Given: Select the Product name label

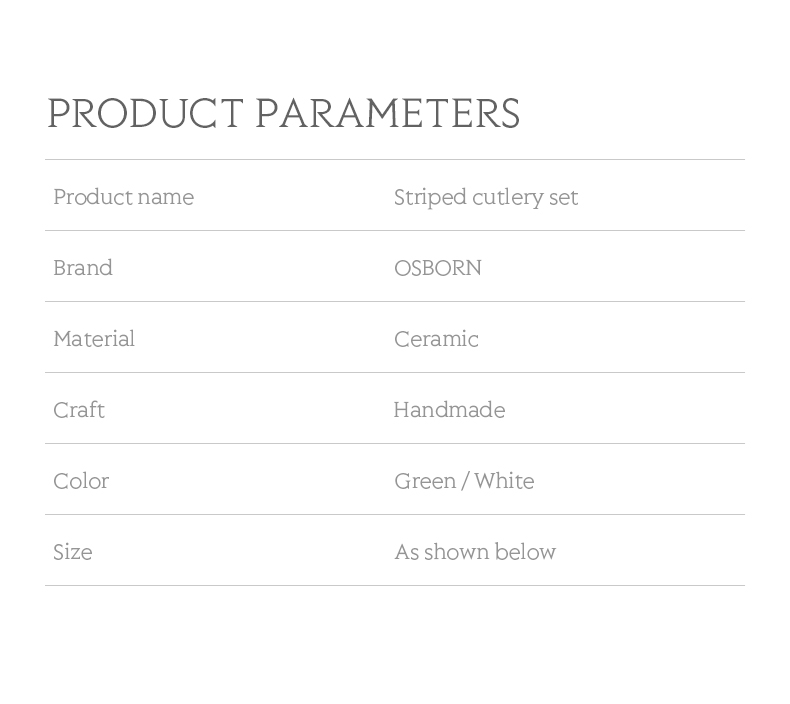Looking at the screenshot, I should [123, 197].
